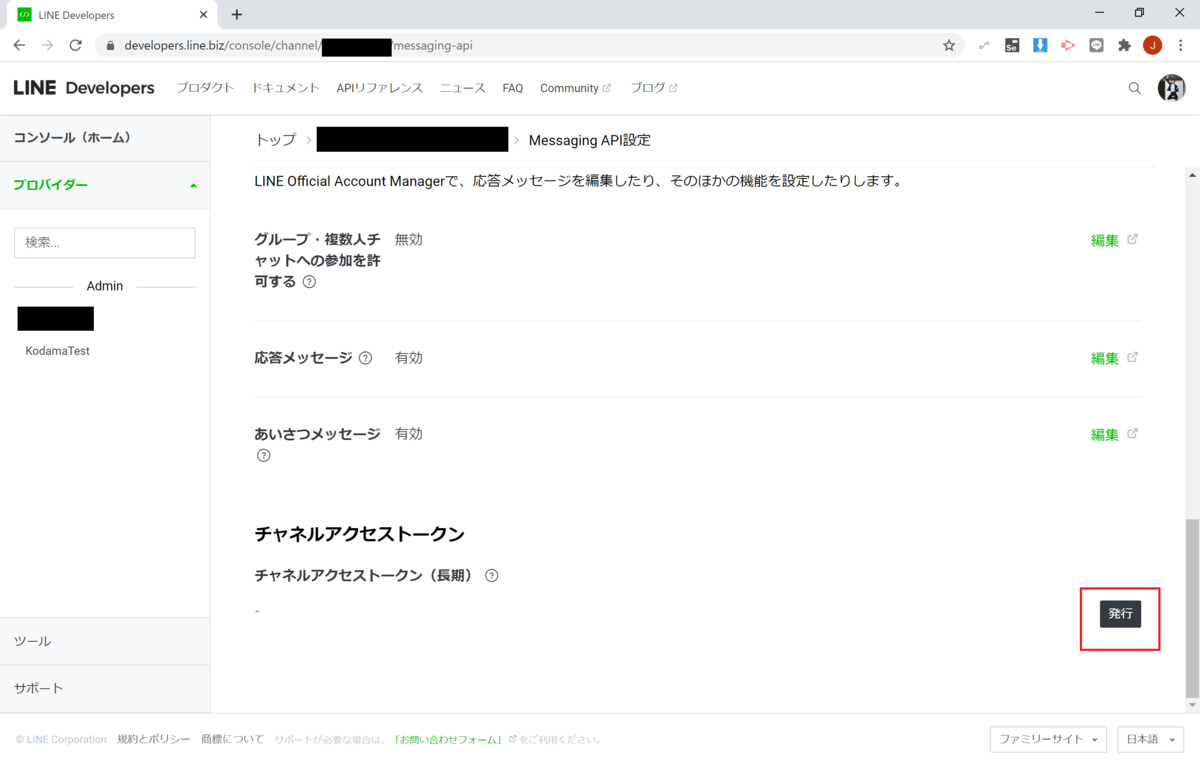
Task: Open the search on LINE Developers header
Action: [x=1134, y=88]
